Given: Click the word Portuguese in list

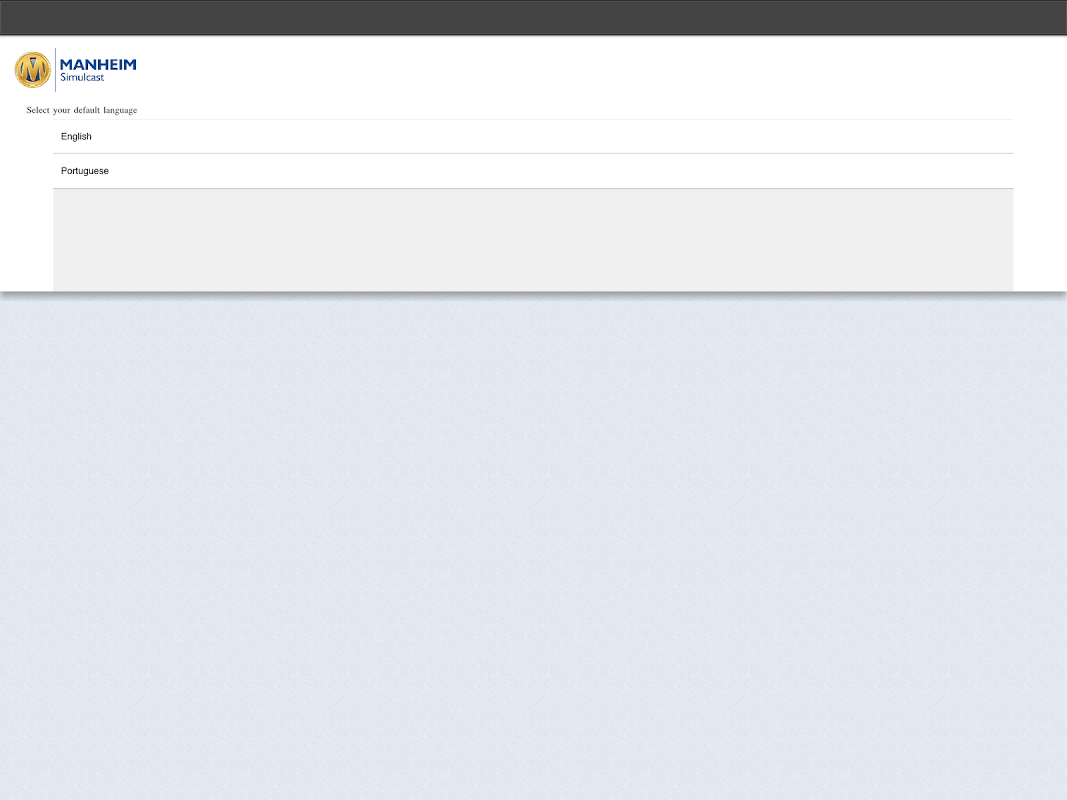Looking at the screenshot, I should point(84,171).
